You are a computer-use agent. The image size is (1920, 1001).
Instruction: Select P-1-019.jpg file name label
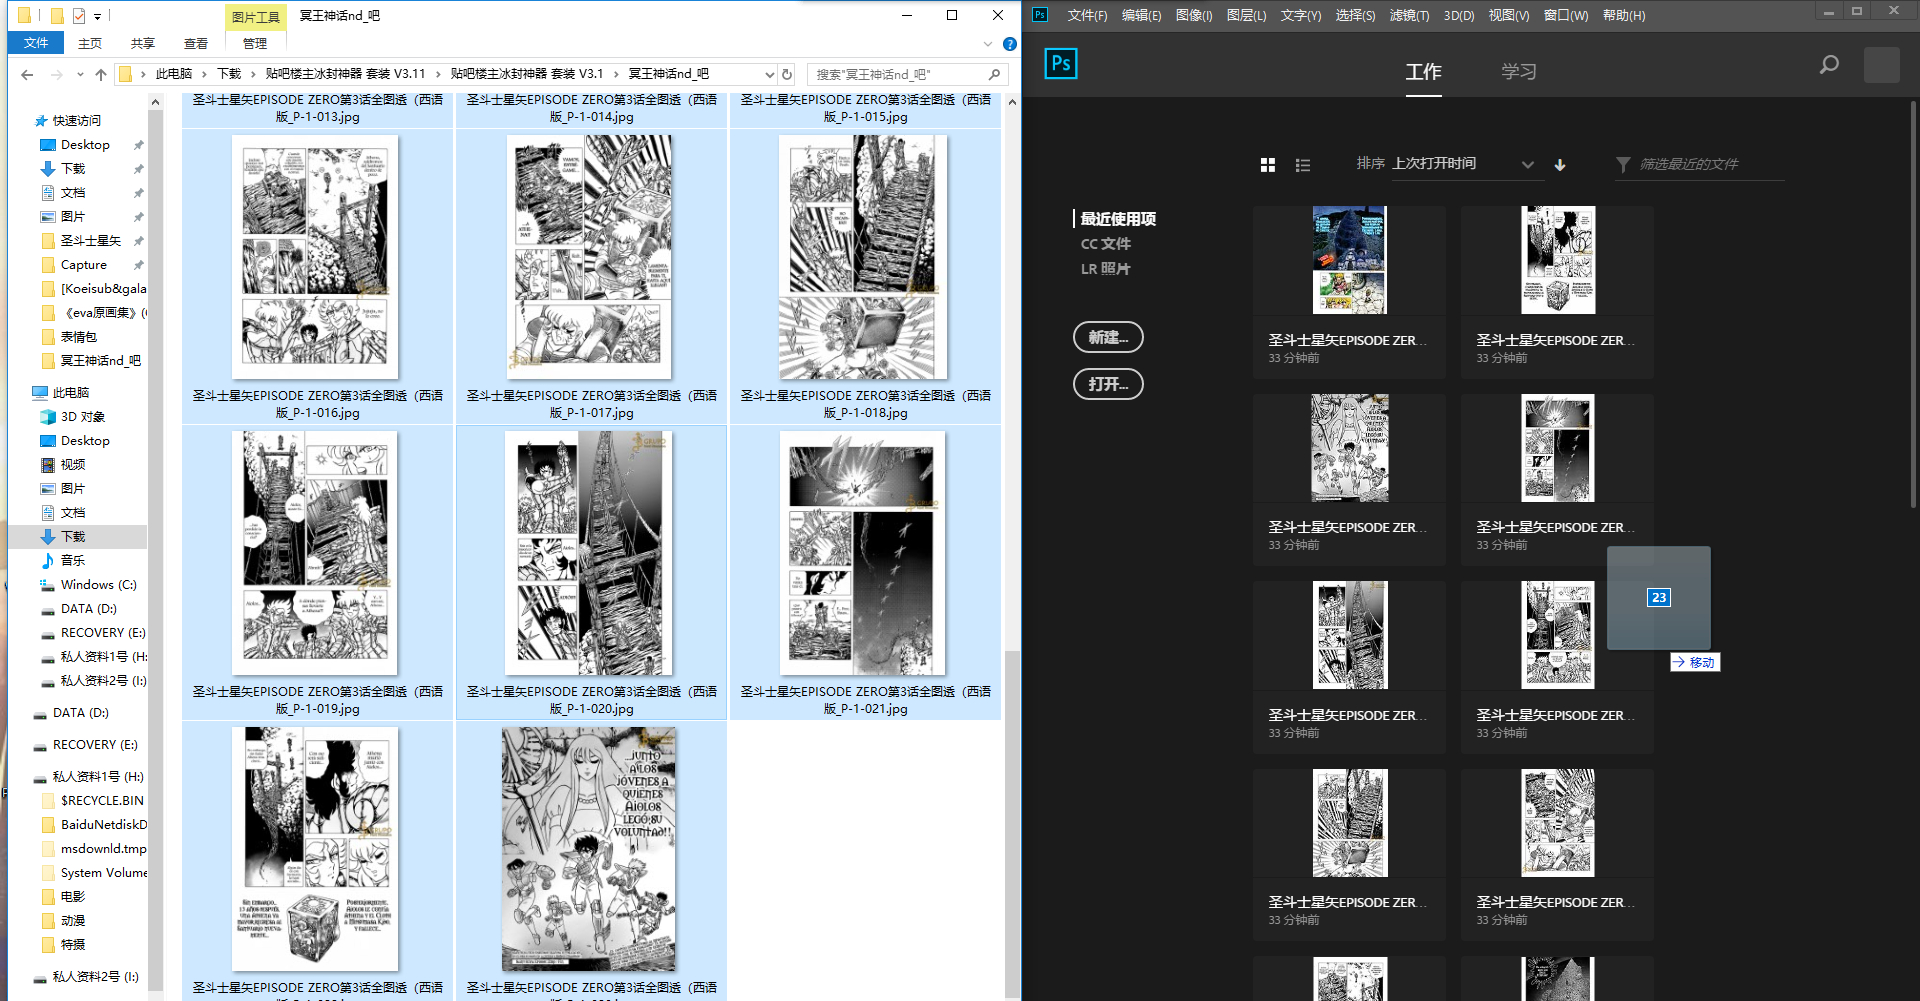[x=318, y=700]
